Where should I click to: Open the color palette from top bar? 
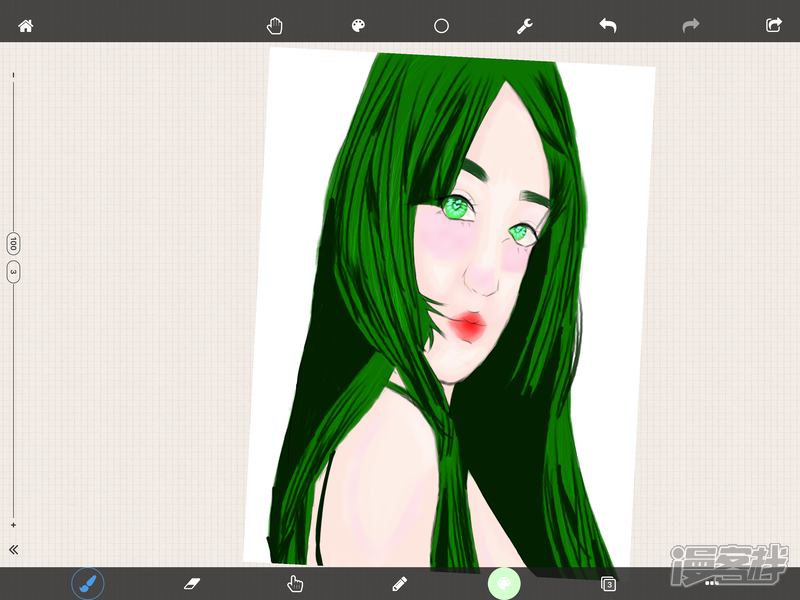(x=358, y=26)
